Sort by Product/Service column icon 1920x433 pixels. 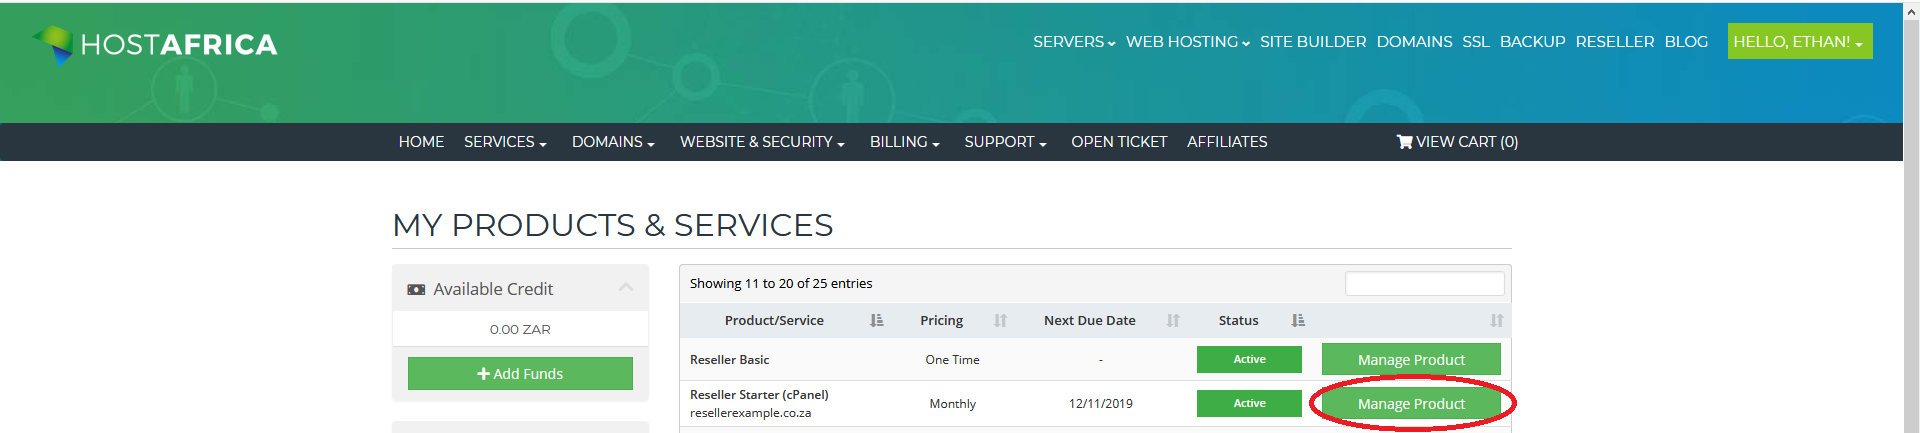click(x=877, y=321)
